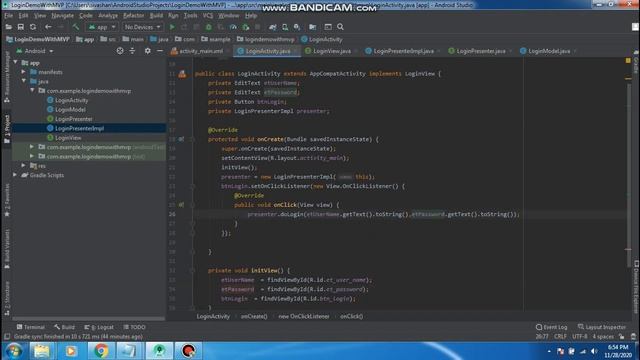Toggle the Project tool window sidebar tab
Viewport: 640px width, 360px height.
pos(7,128)
